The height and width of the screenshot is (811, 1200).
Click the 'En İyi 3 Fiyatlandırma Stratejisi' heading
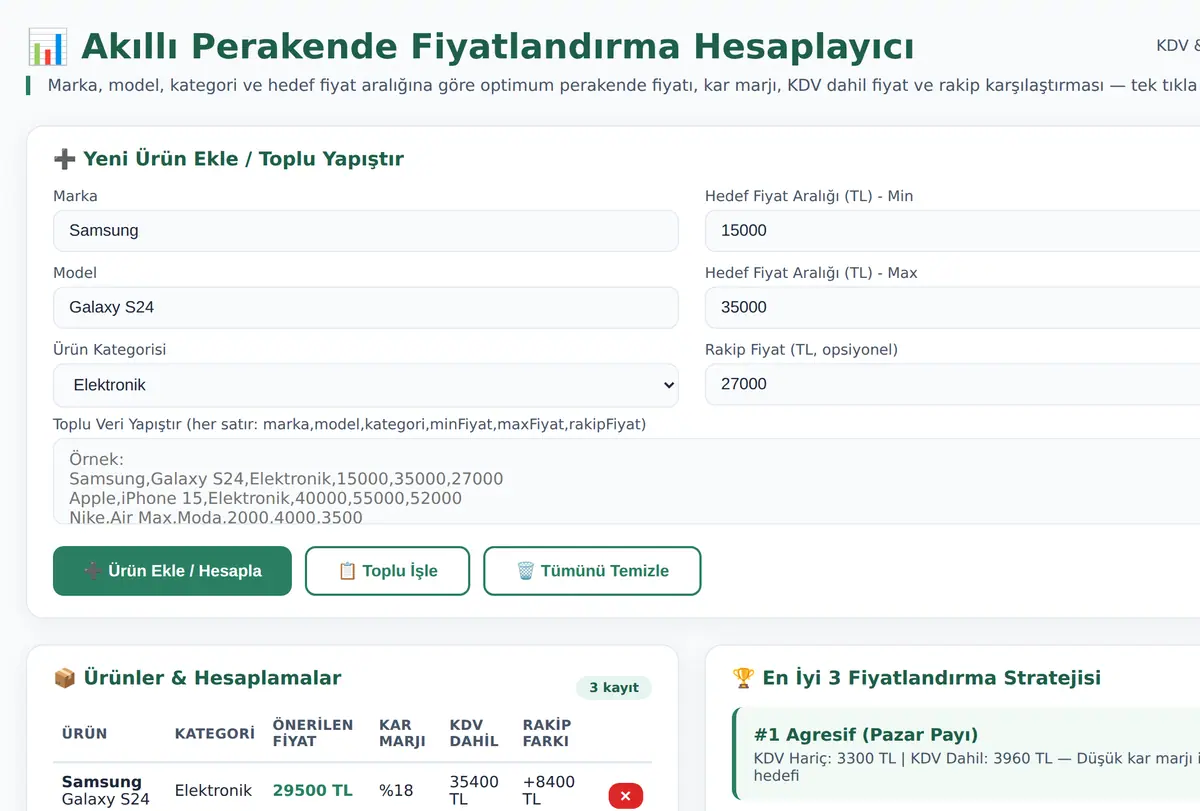[931, 678]
